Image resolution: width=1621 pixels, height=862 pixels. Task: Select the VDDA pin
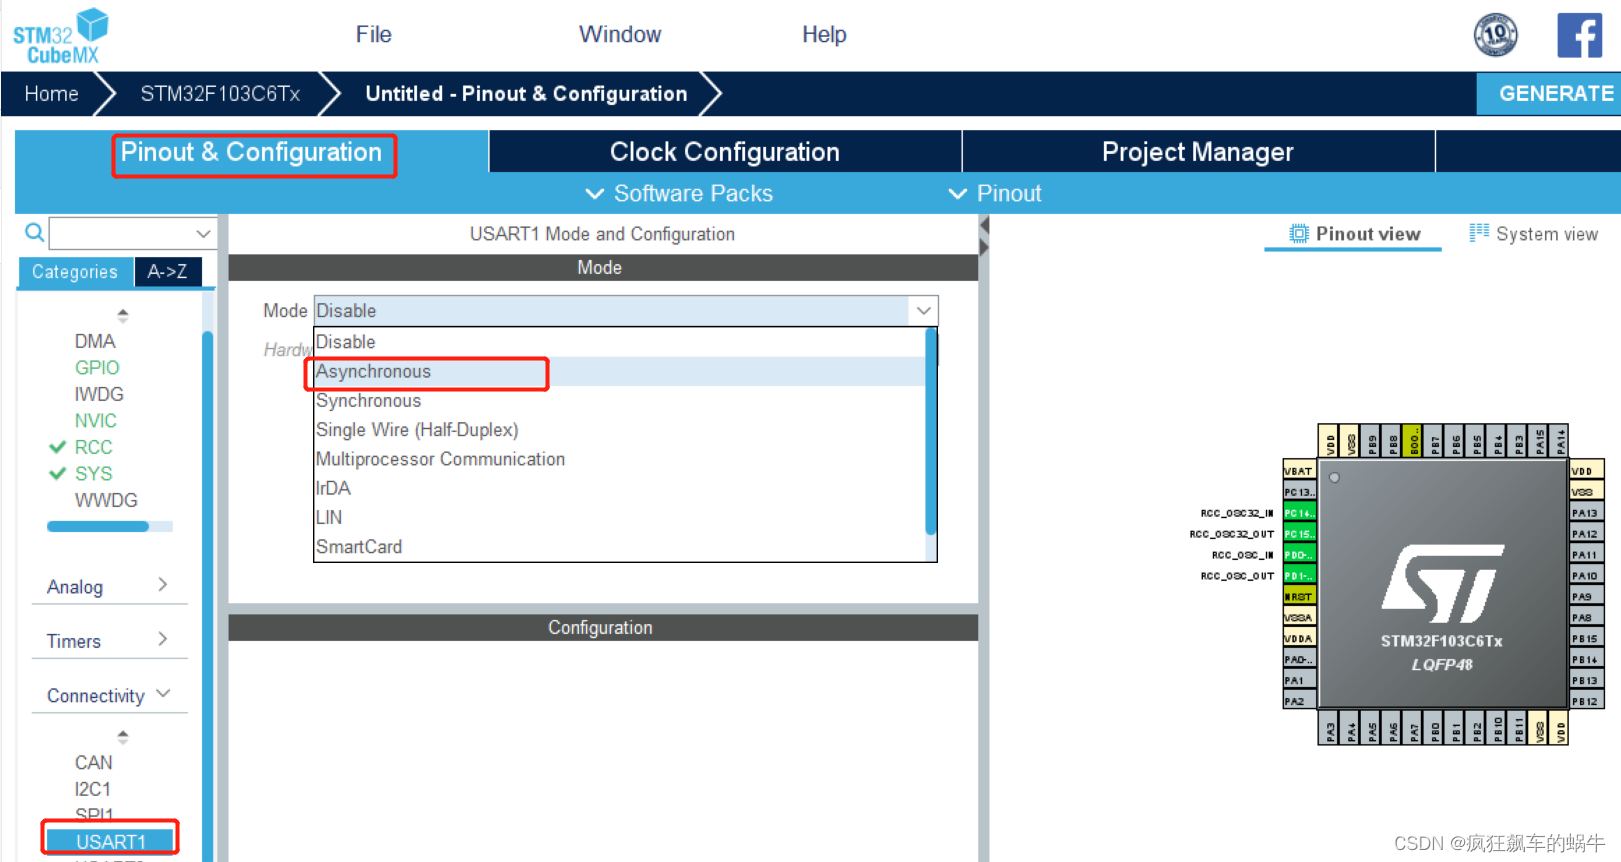coord(1299,638)
